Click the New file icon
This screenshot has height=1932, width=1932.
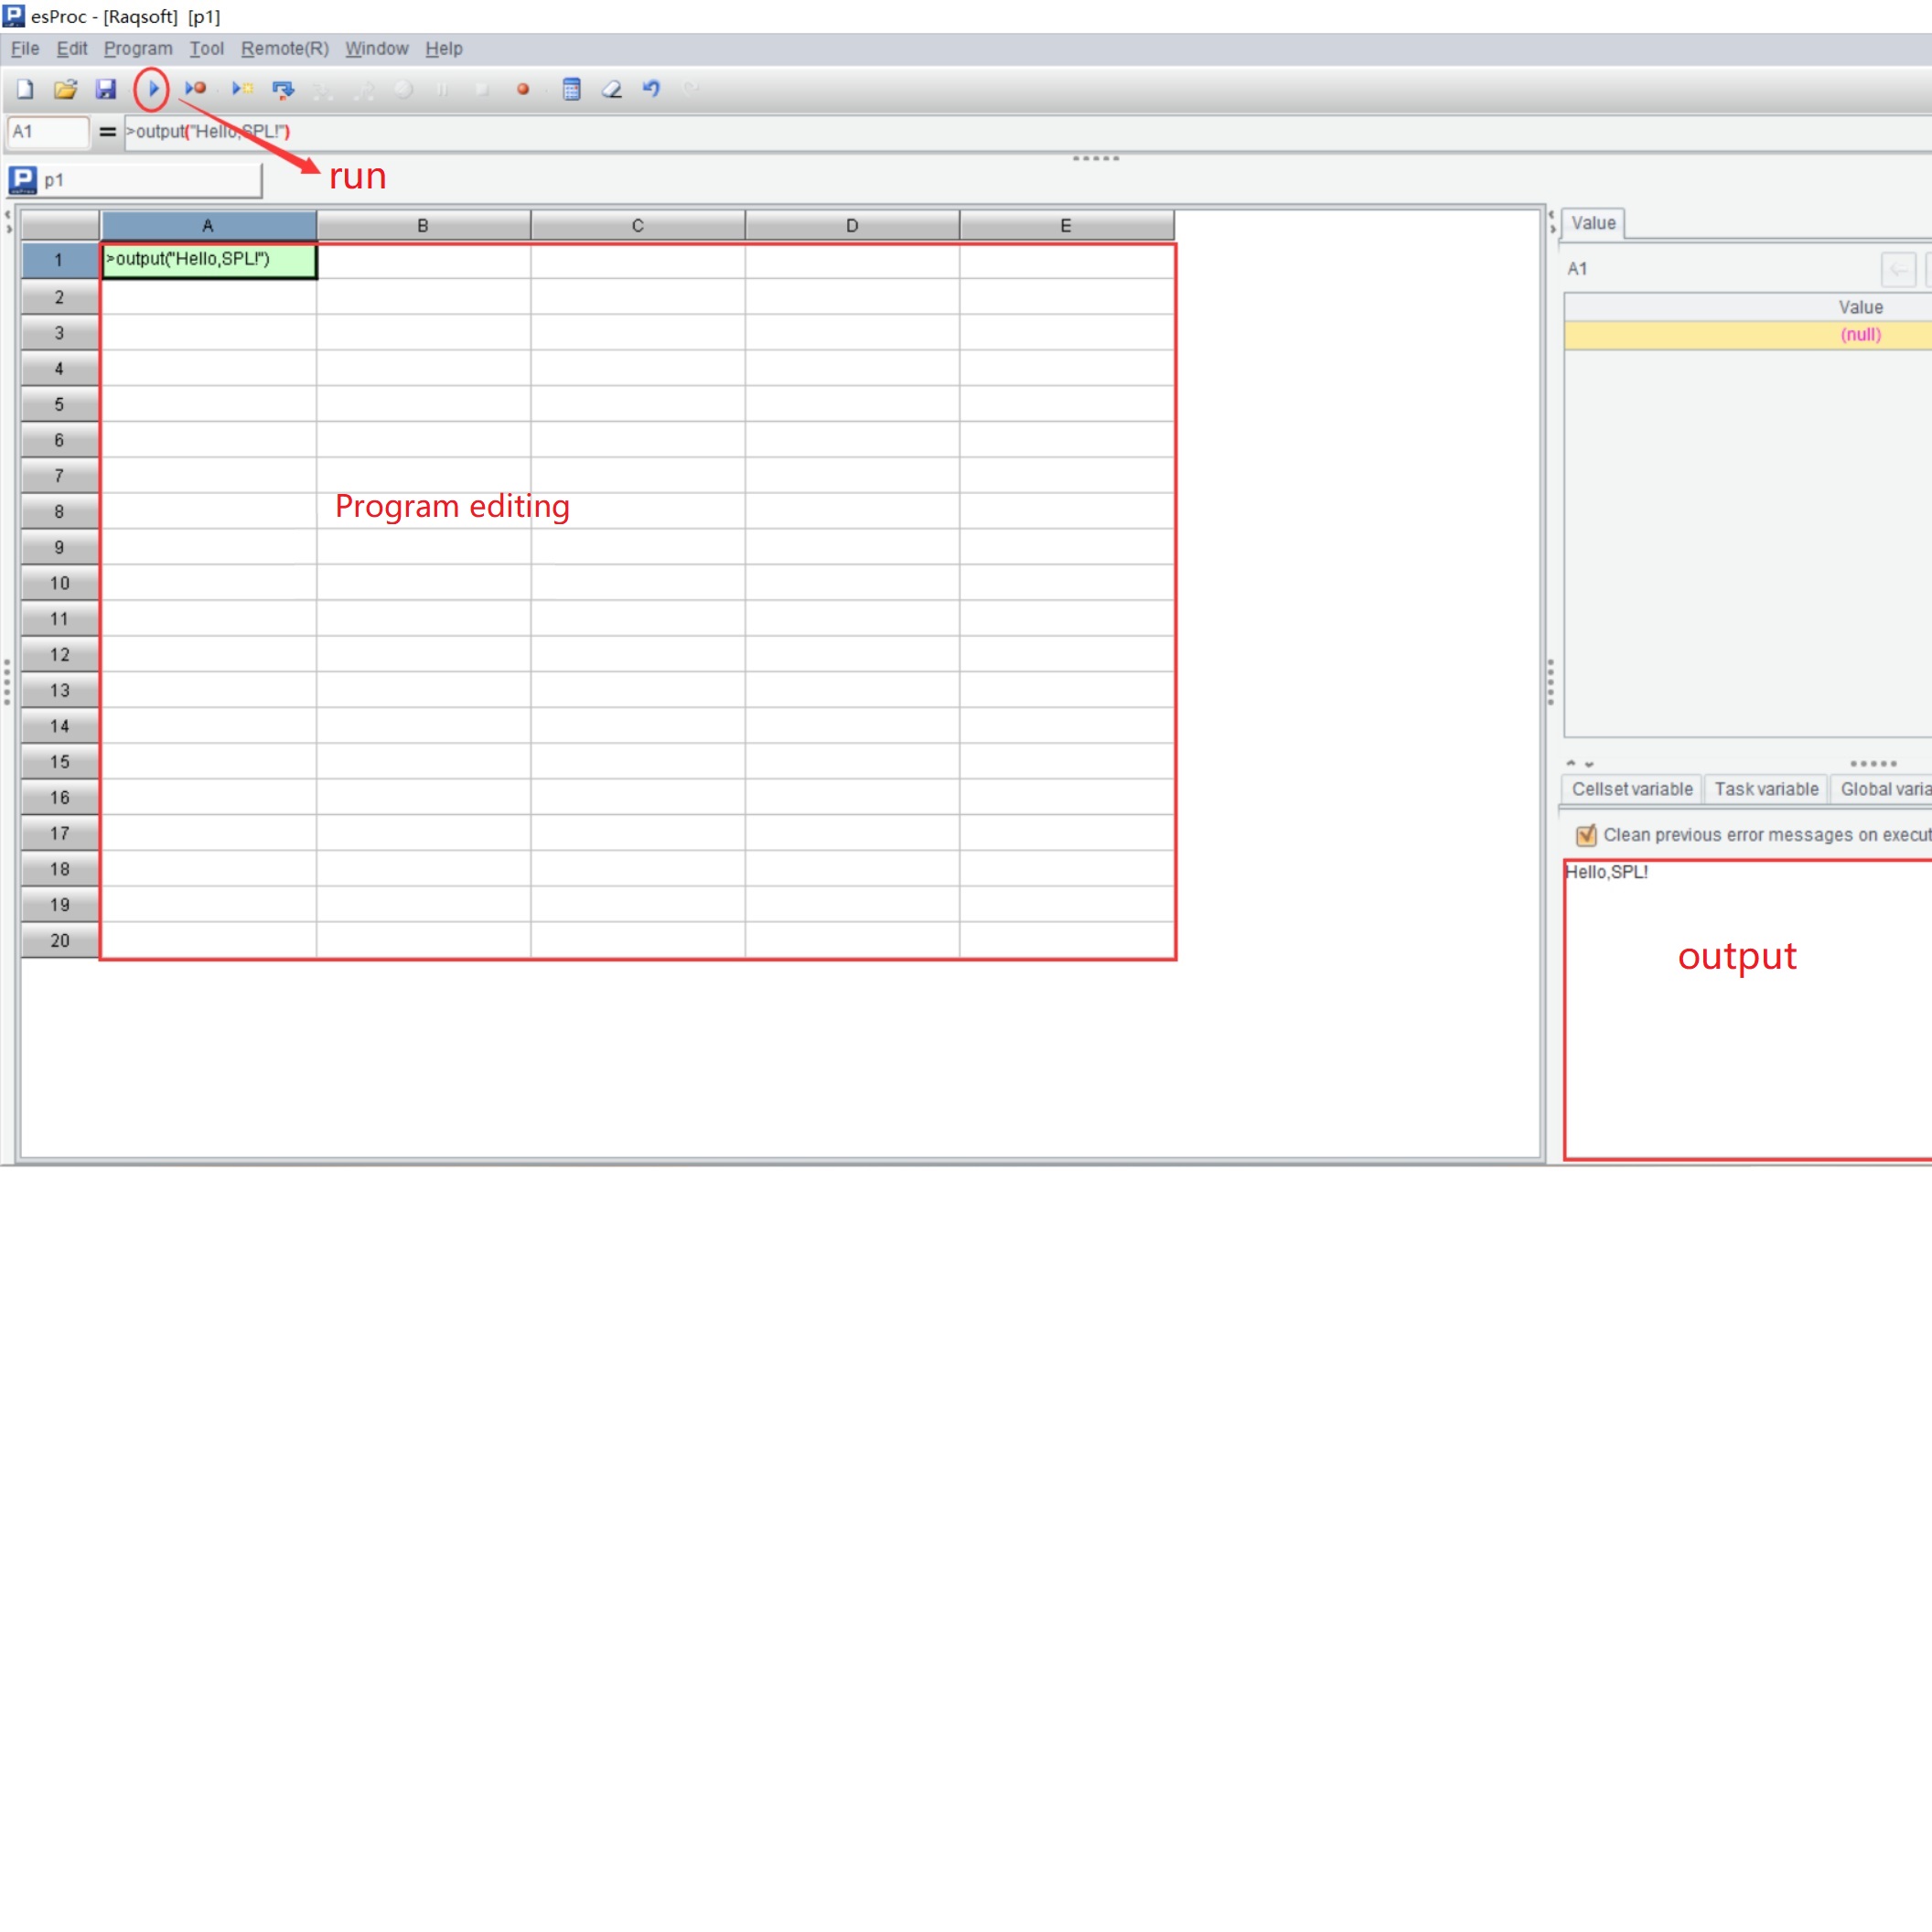click(26, 89)
